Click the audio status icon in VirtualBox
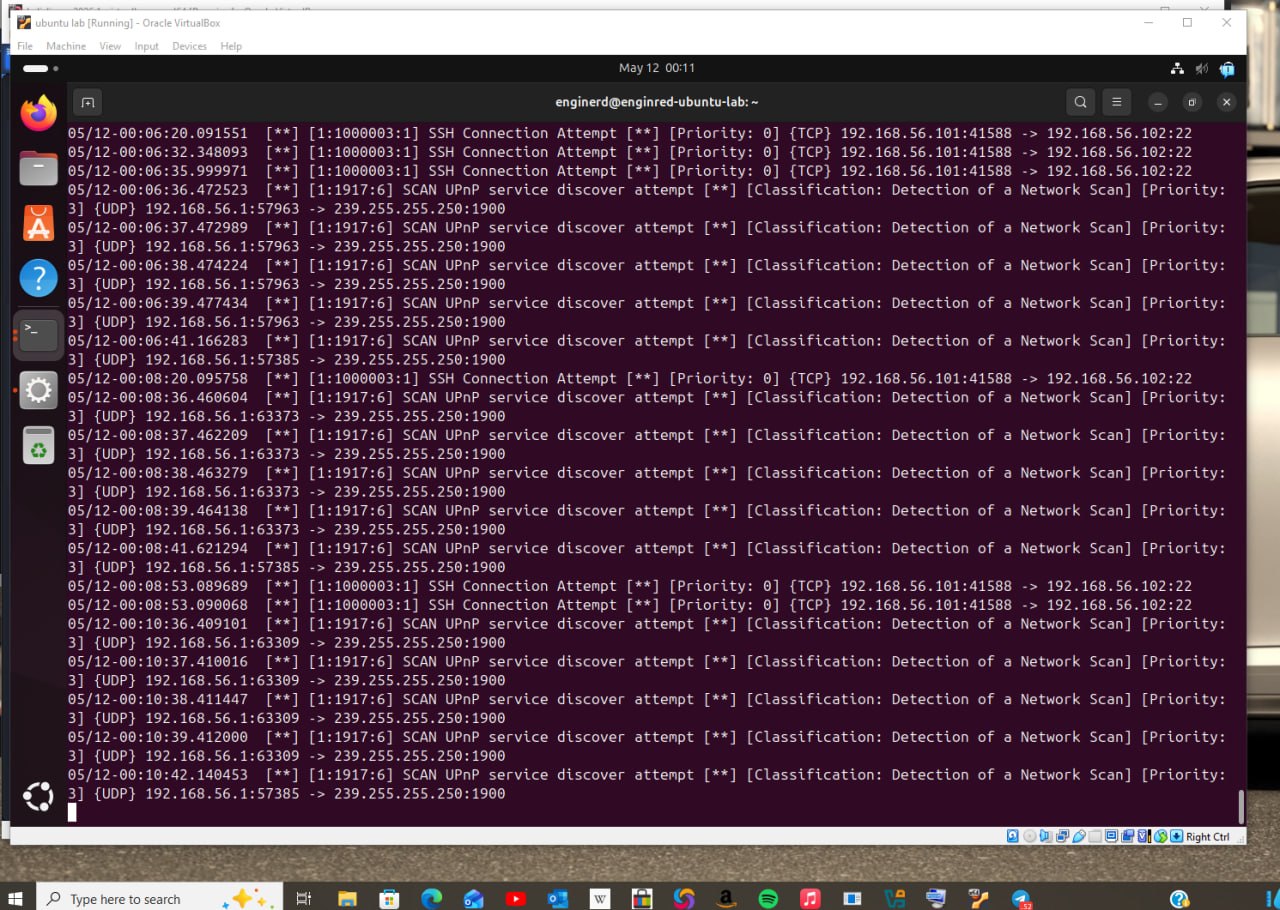The width and height of the screenshot is (1280, 910). (x=1046, y=836)
